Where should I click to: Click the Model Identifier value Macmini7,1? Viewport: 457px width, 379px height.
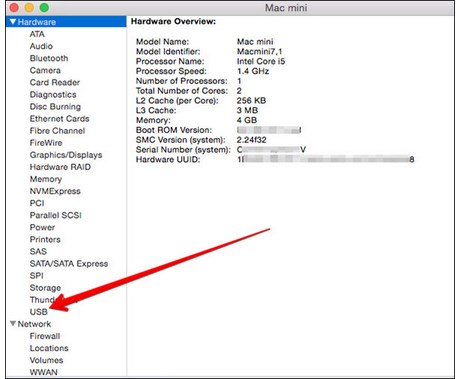(259, 52)
